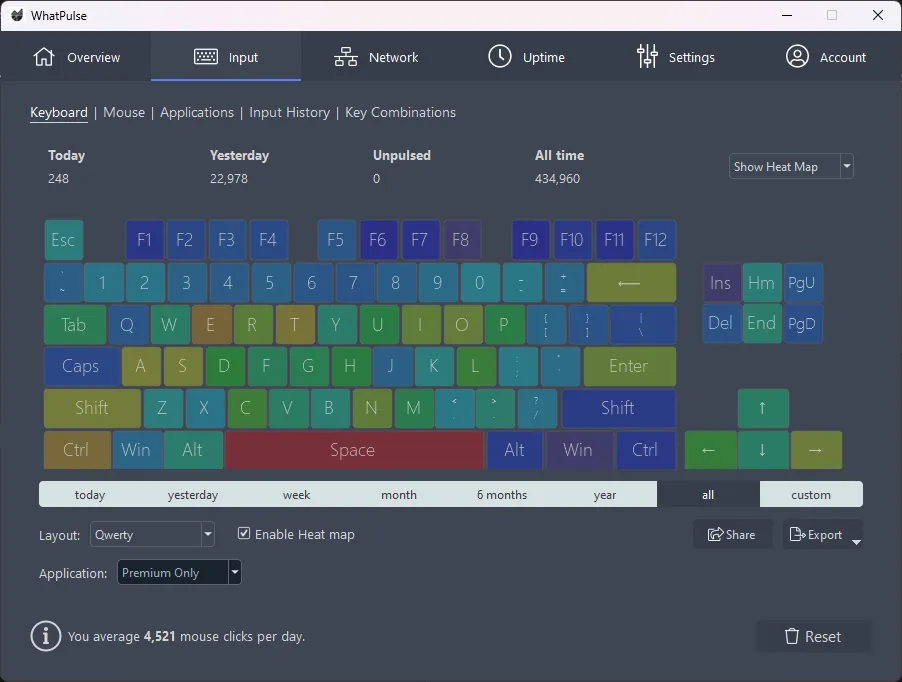Image resolution: width=902 pixels, height=682 pixels.
Task: Click the Share icon button
Action: pos(716,535)
